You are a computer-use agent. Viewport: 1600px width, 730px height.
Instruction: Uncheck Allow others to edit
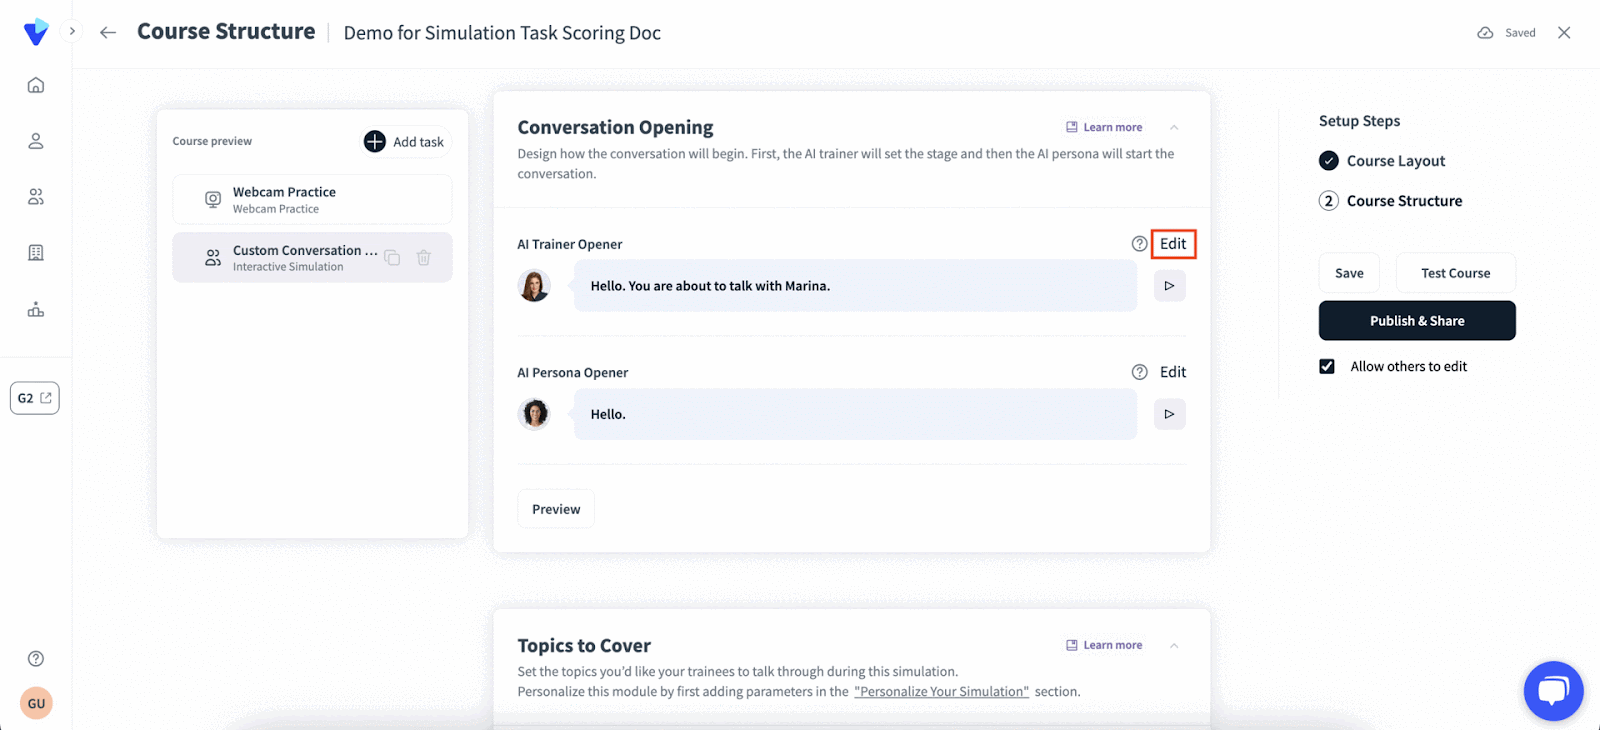(x=1327, y=367)
